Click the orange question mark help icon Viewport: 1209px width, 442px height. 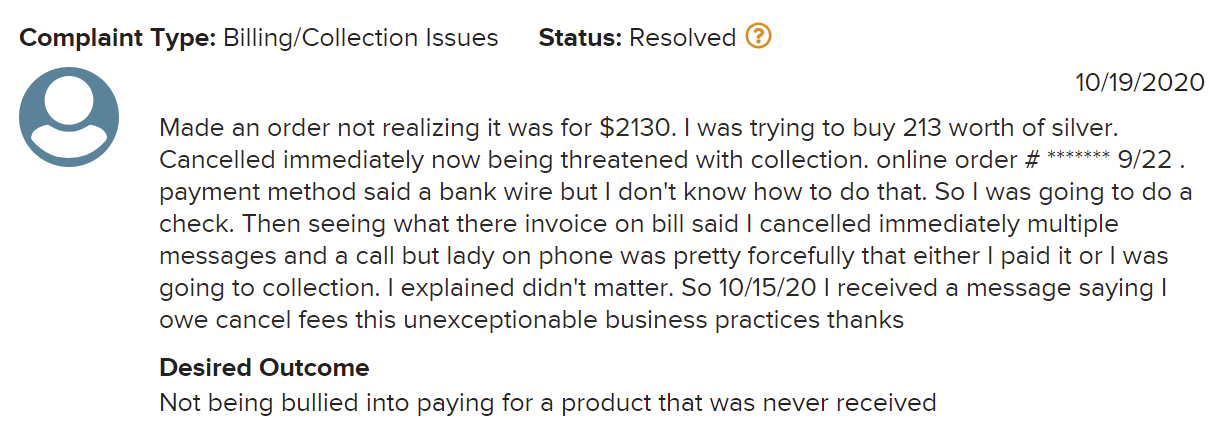759,38
